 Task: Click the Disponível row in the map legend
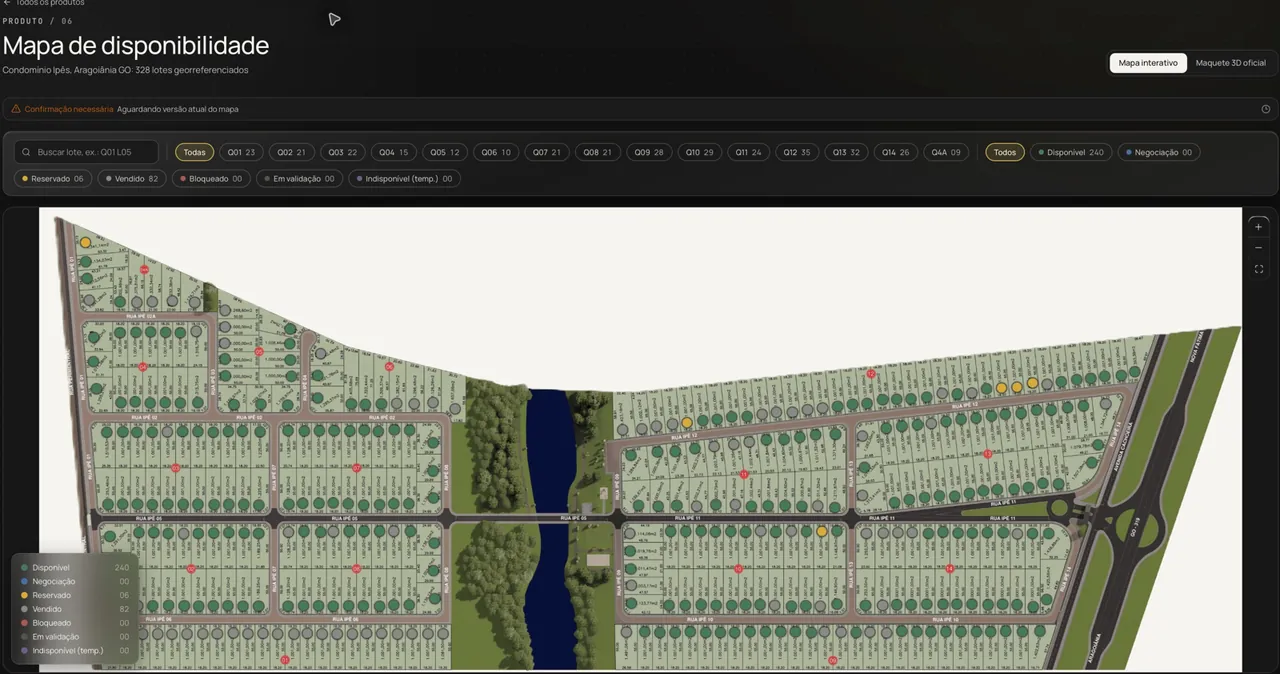coord(75,567)
